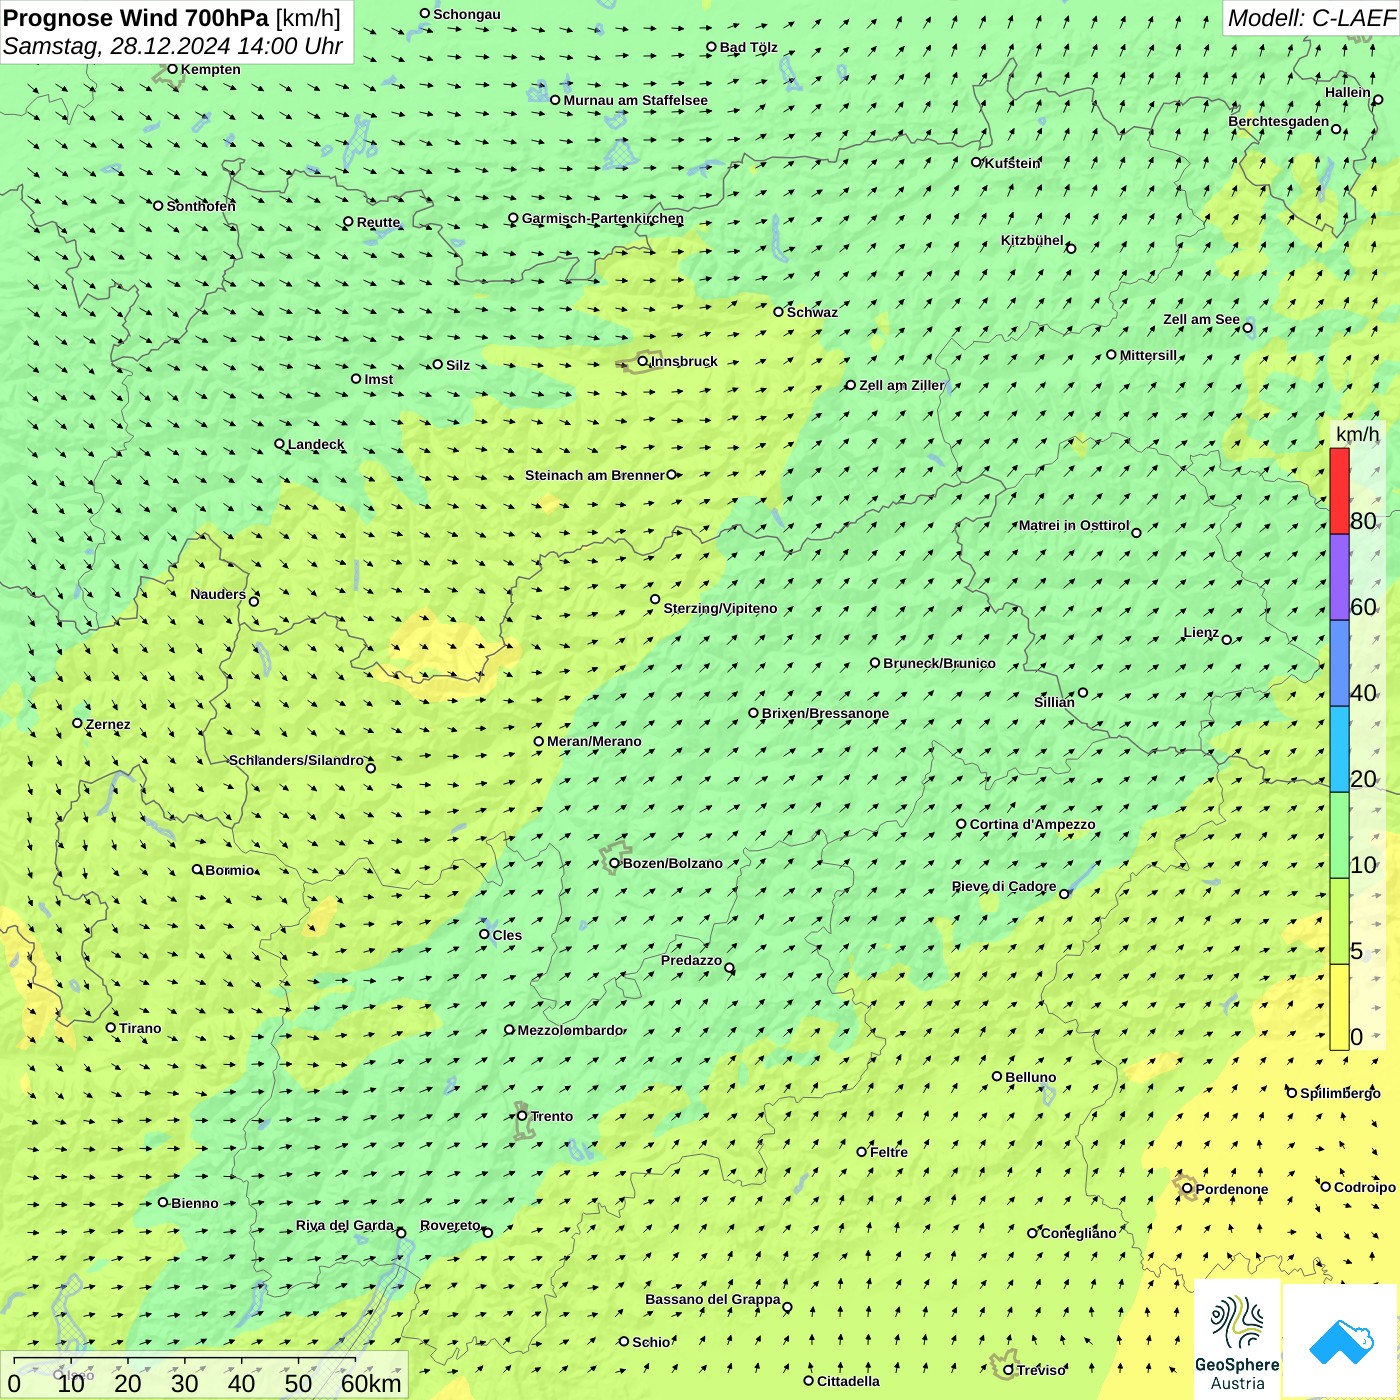The image size is (1400, 1400).
Task: Click the Bad Tölz location marker
Action: (712, 47)
